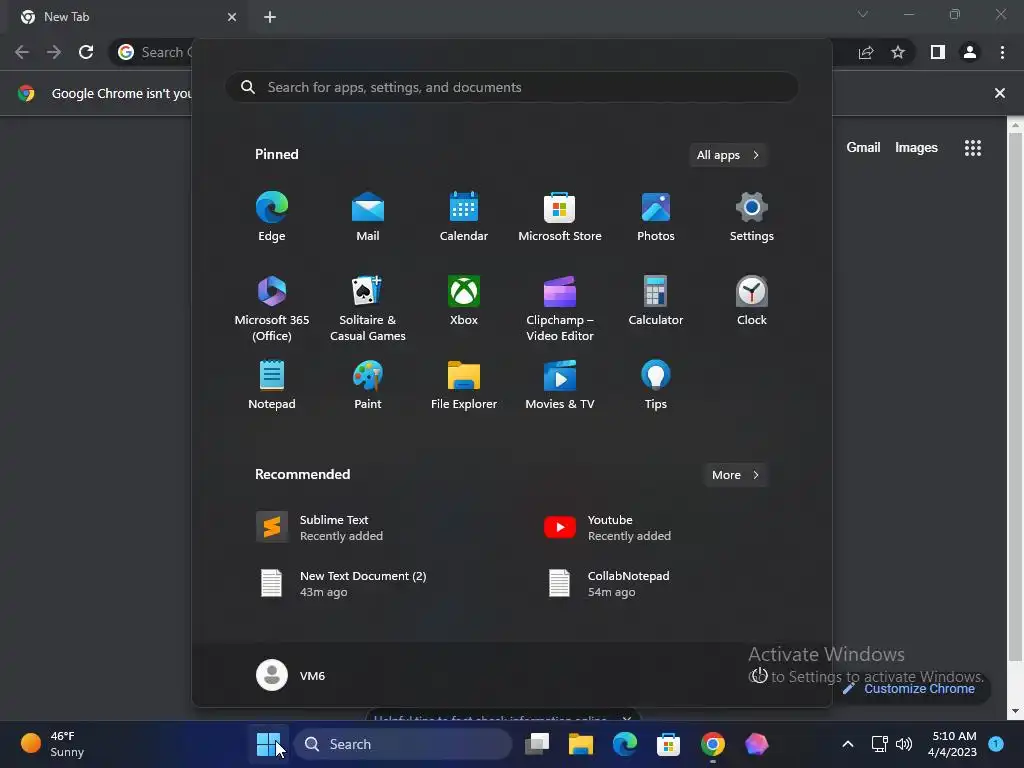Launch Movies & TV
This screenshot has height=768, width=1024.
click(x=560, y=385)
